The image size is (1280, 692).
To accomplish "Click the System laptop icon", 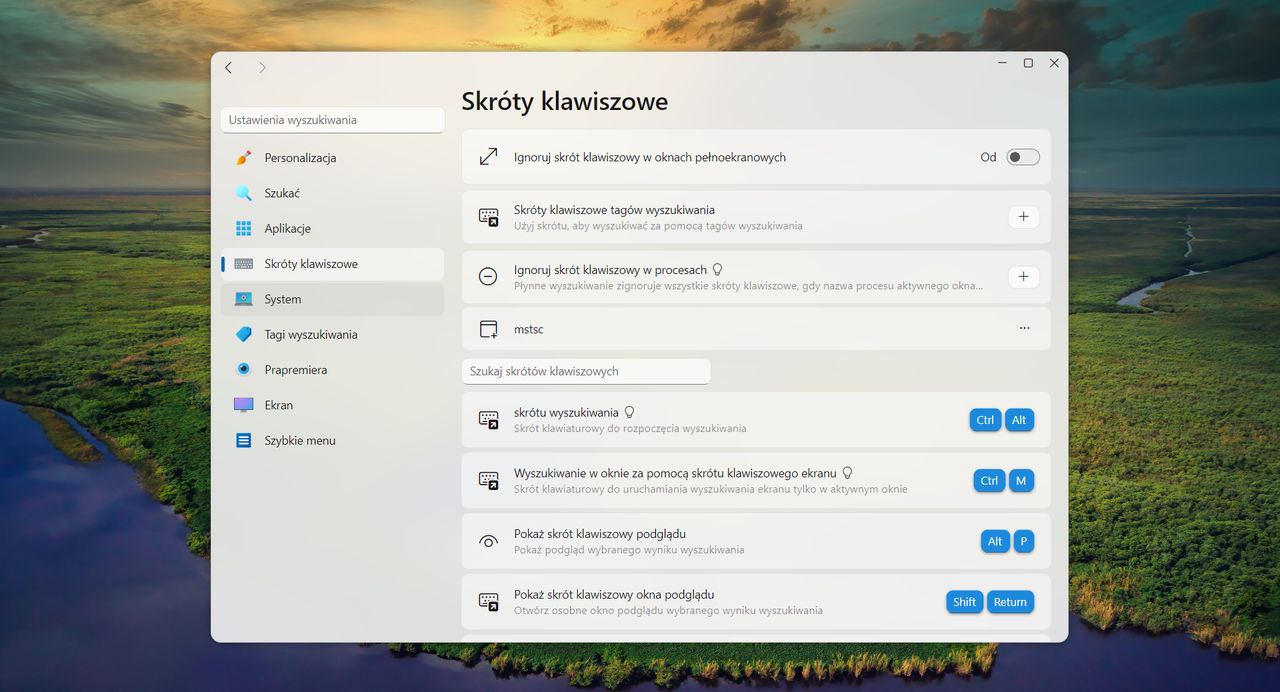I will click(243, 299).
